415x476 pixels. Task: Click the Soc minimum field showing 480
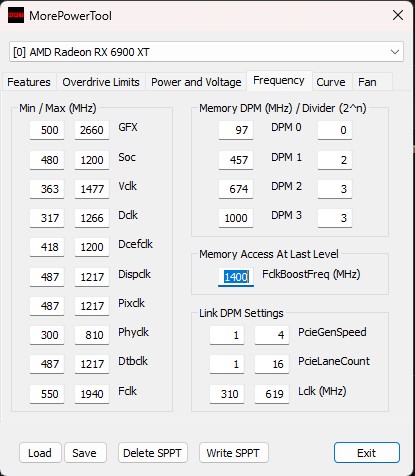47,160
